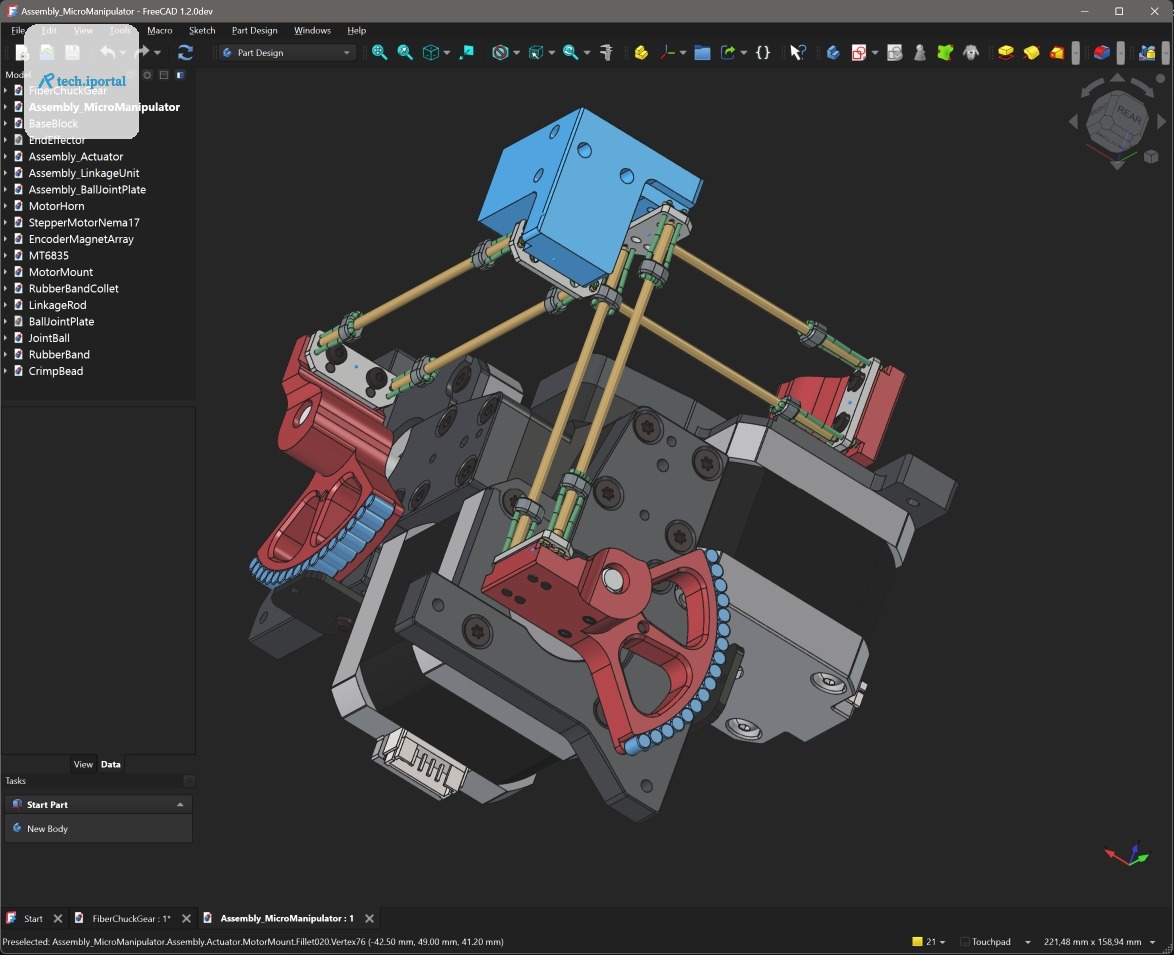
Task: Select EncoderMagnetArray in the model tree
Action: click(x=81, y=239)
